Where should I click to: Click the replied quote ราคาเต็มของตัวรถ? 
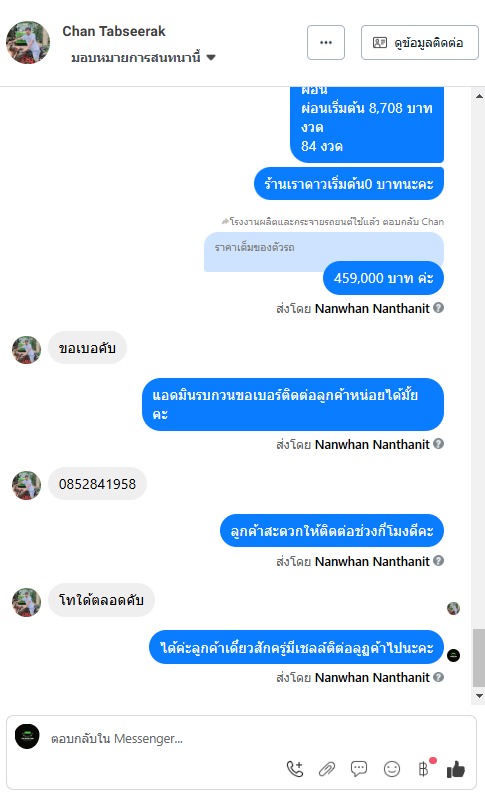pyautogui.click(x=324, y=249)
